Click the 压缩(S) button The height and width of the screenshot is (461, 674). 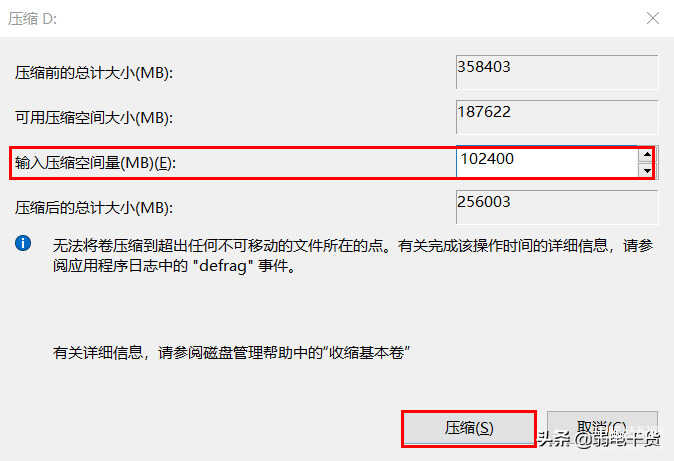coord(469,428)
